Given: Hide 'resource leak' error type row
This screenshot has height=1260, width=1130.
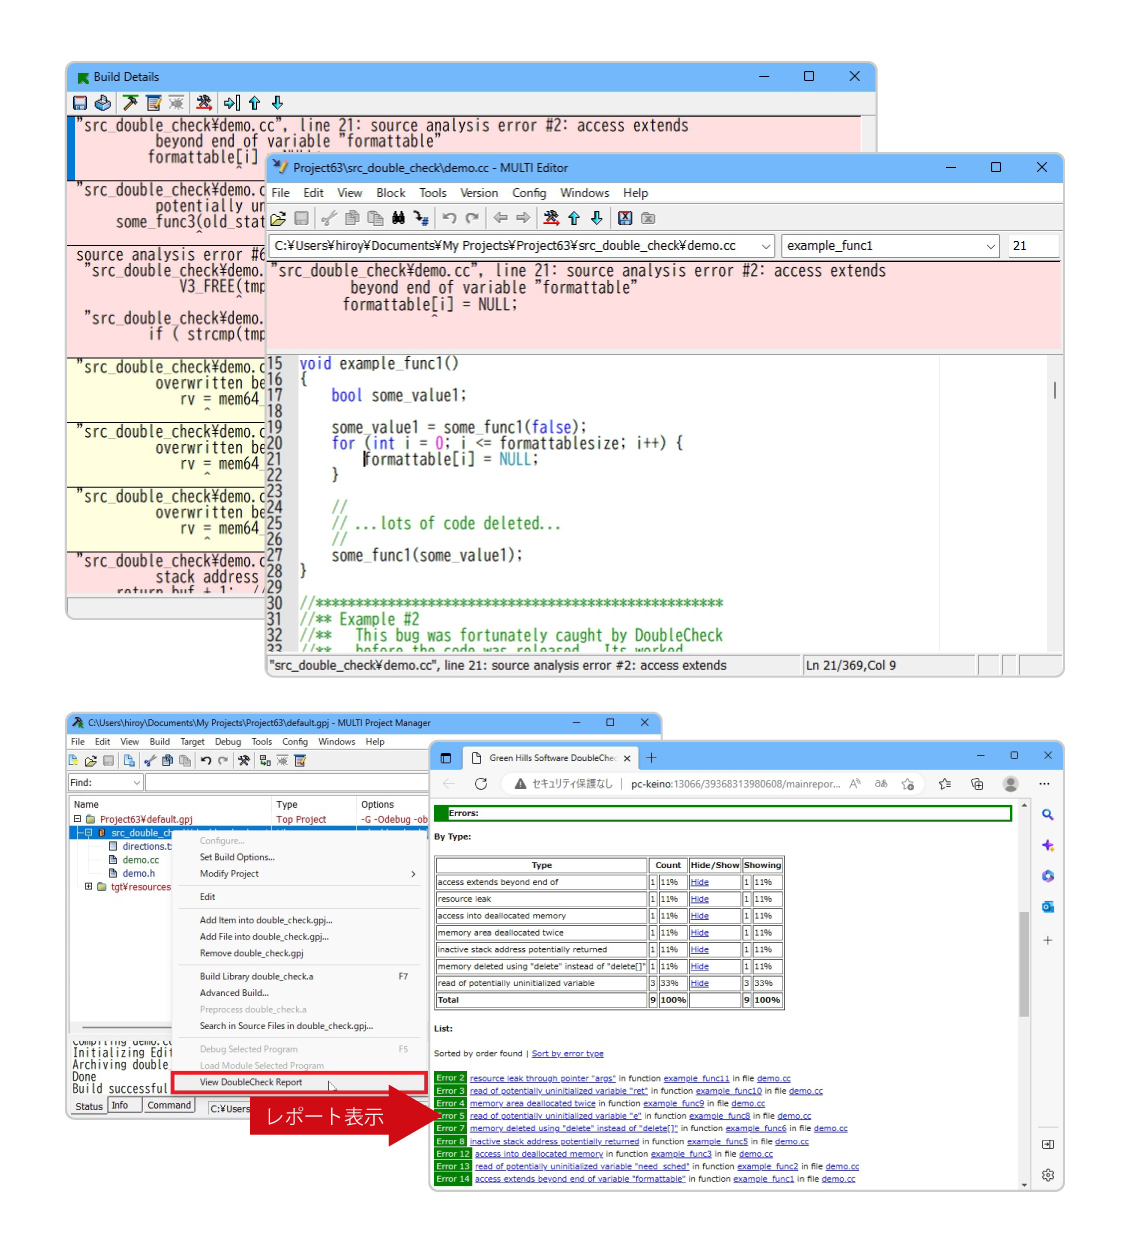Looking at the screenshot, I should (700, 899).
